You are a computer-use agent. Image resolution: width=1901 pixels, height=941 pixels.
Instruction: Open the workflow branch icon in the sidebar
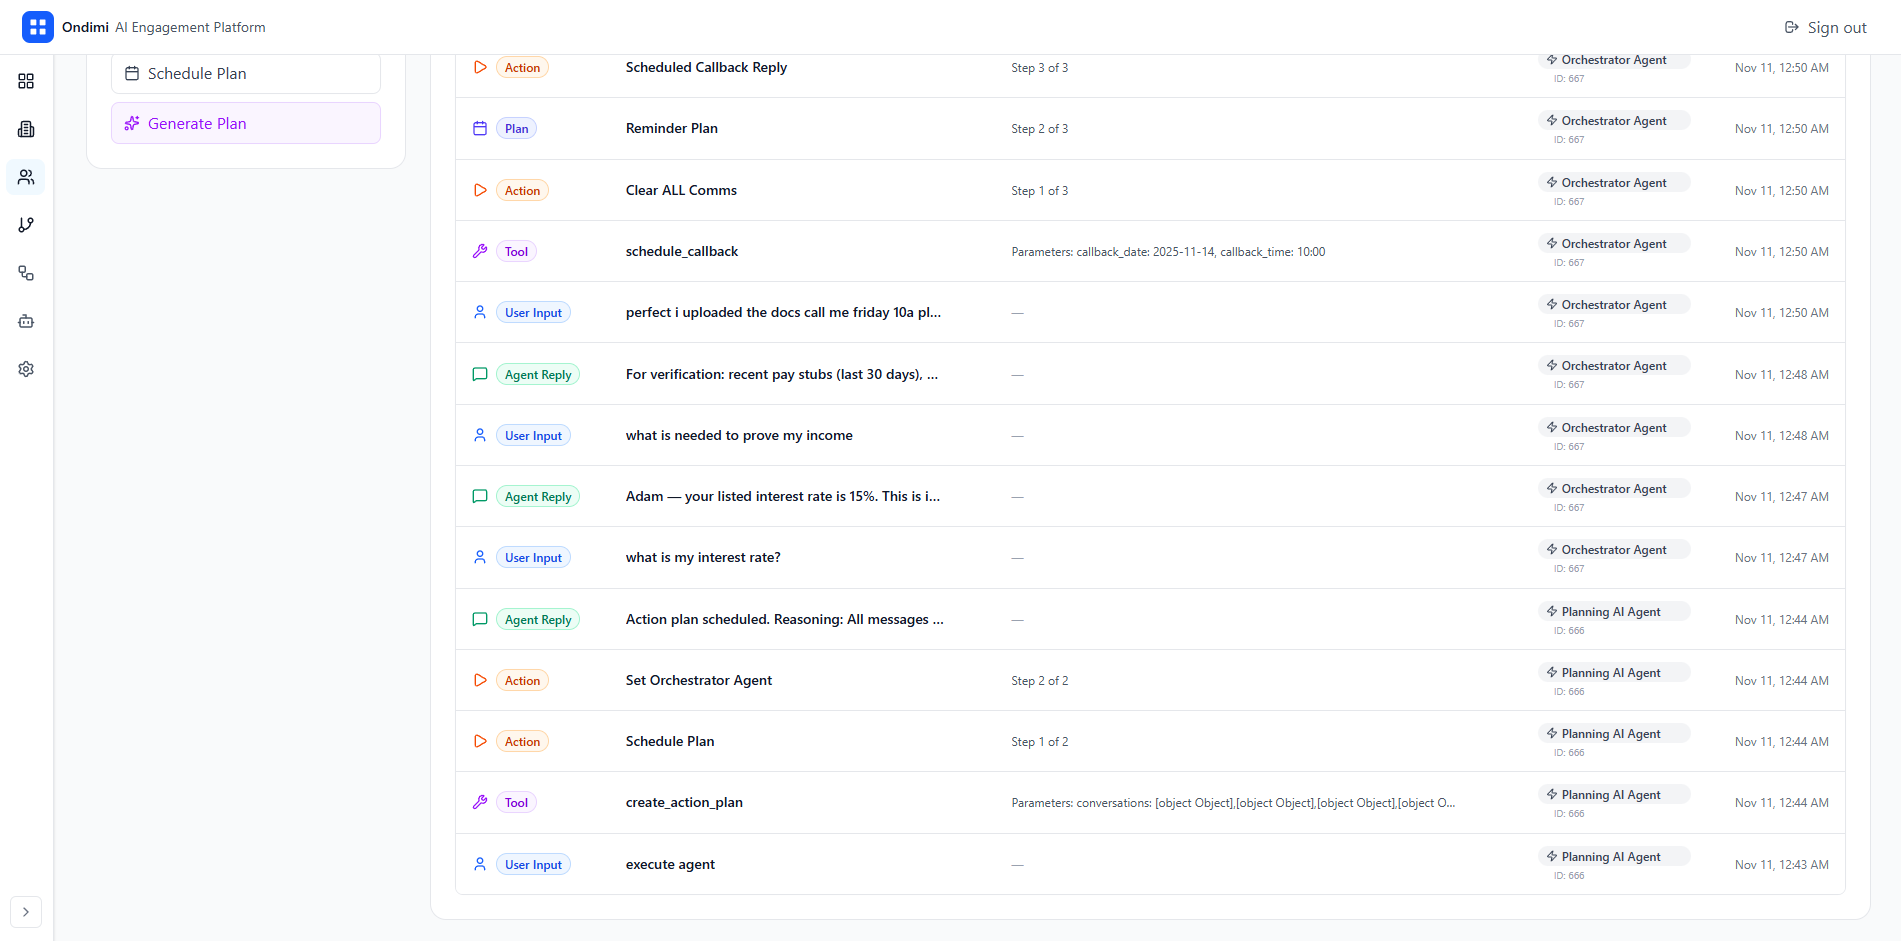coord(26,225)
